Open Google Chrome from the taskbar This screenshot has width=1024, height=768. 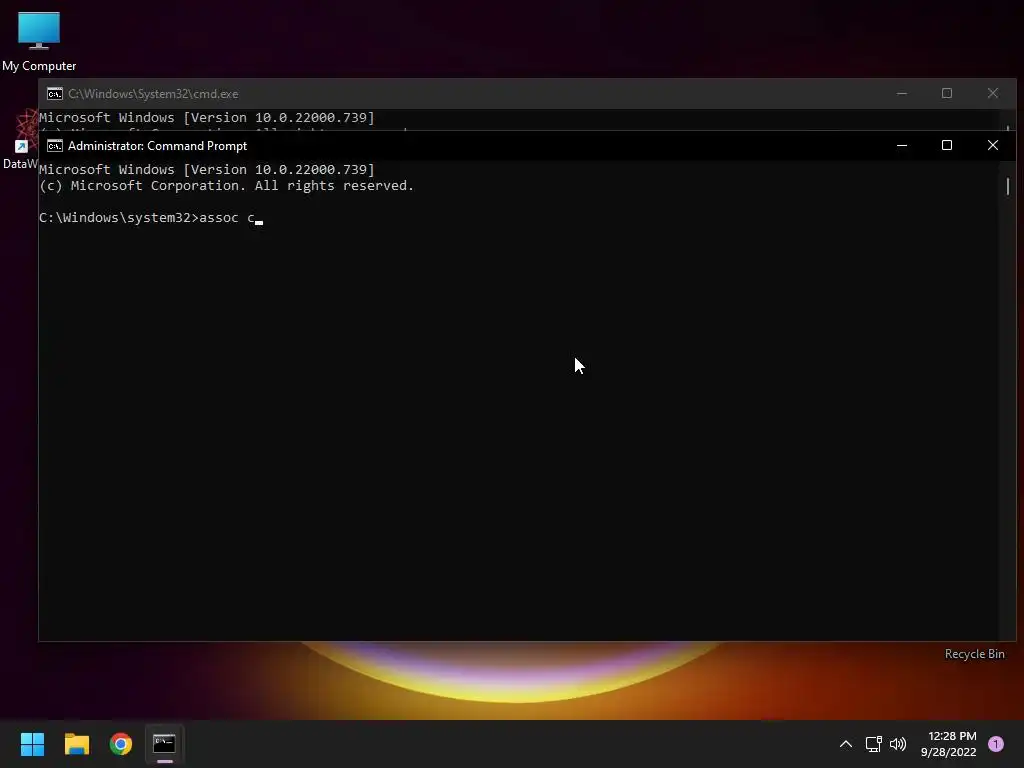pos(121,744)
